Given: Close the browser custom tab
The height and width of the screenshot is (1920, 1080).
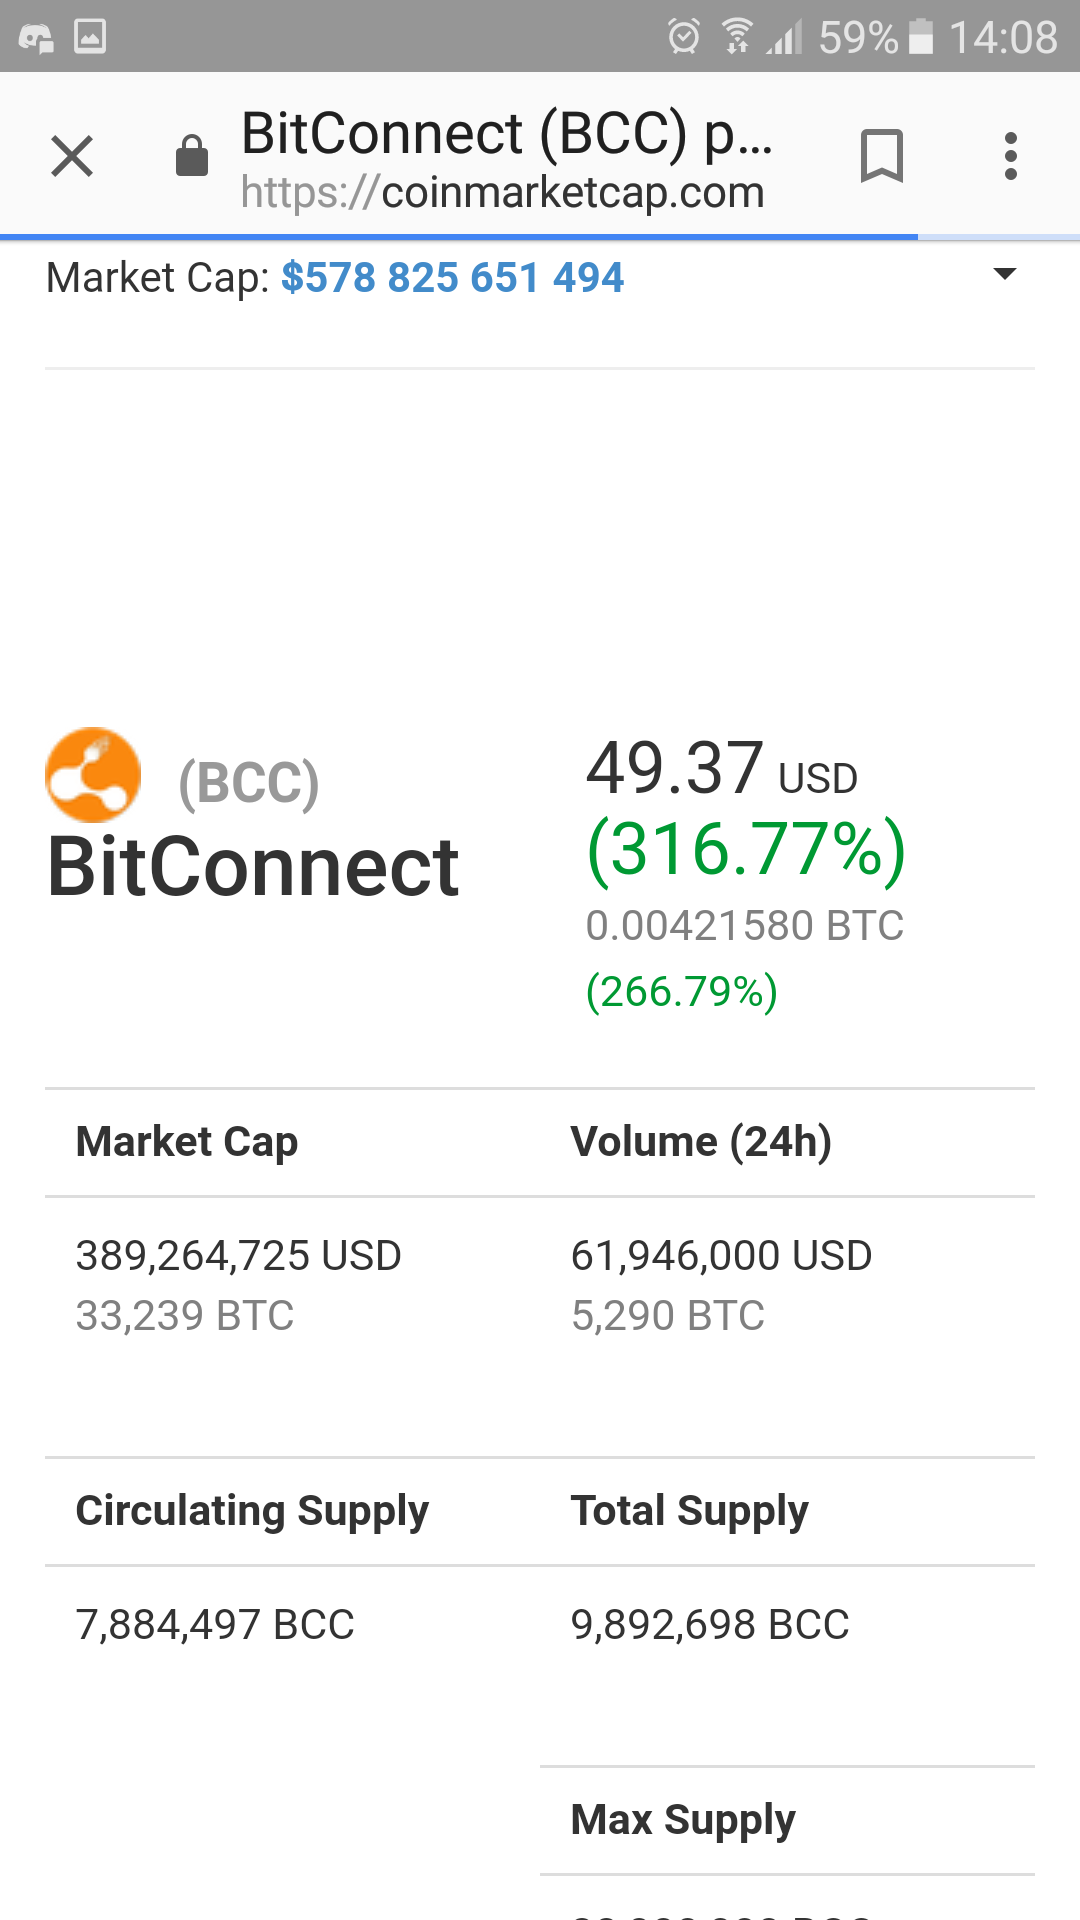Looking at the screenshot, I should pyautogui.click(x=72, y=157).
